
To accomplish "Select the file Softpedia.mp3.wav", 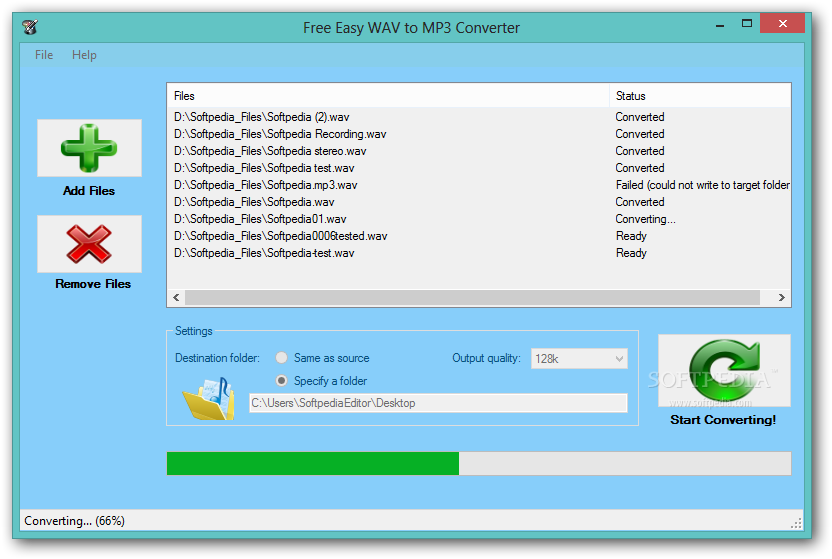I will (x=266, y=185).
